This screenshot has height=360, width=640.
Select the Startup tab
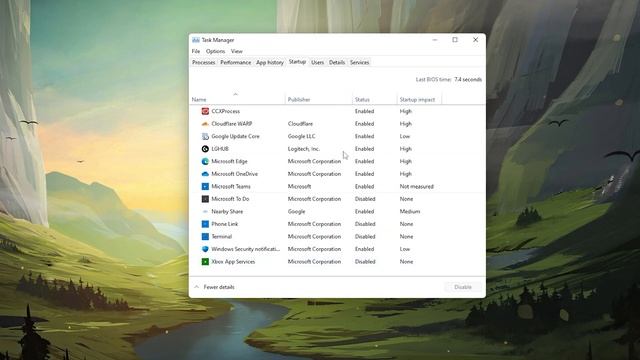(297, 62)
